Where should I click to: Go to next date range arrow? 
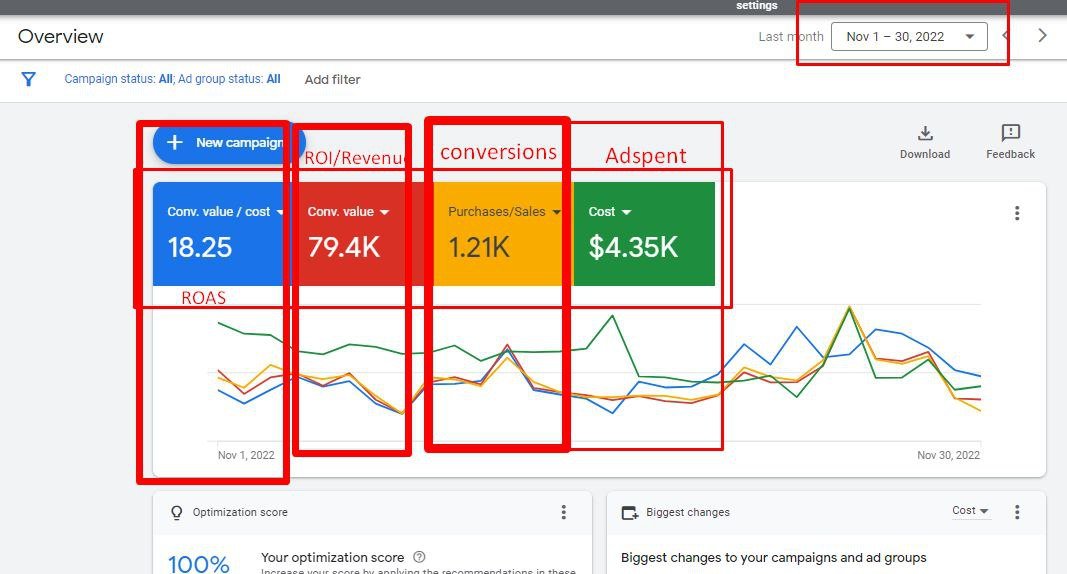(x=1042, y=36)
